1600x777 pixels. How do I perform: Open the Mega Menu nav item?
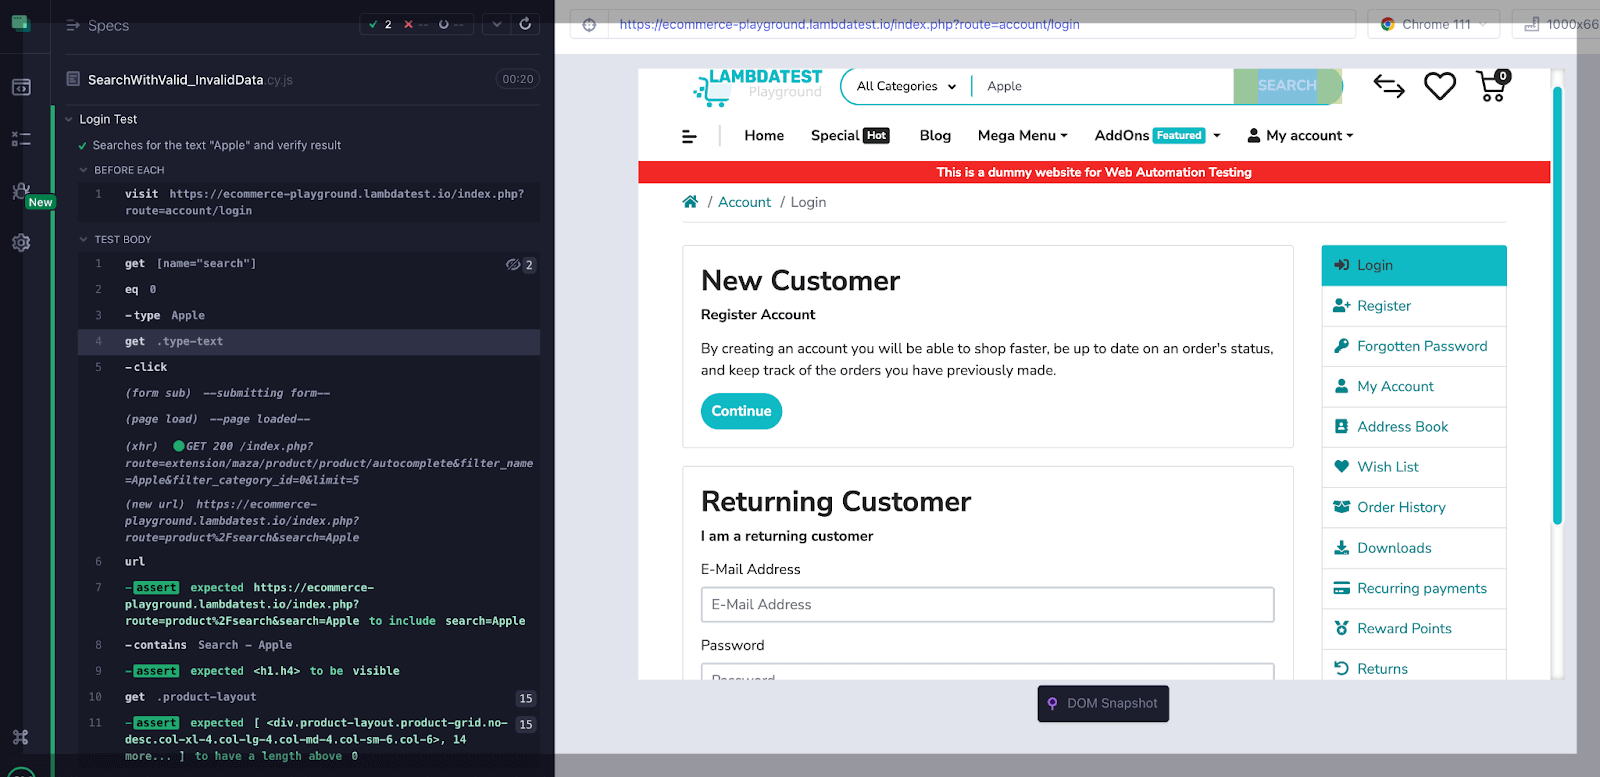[1022, 136]
